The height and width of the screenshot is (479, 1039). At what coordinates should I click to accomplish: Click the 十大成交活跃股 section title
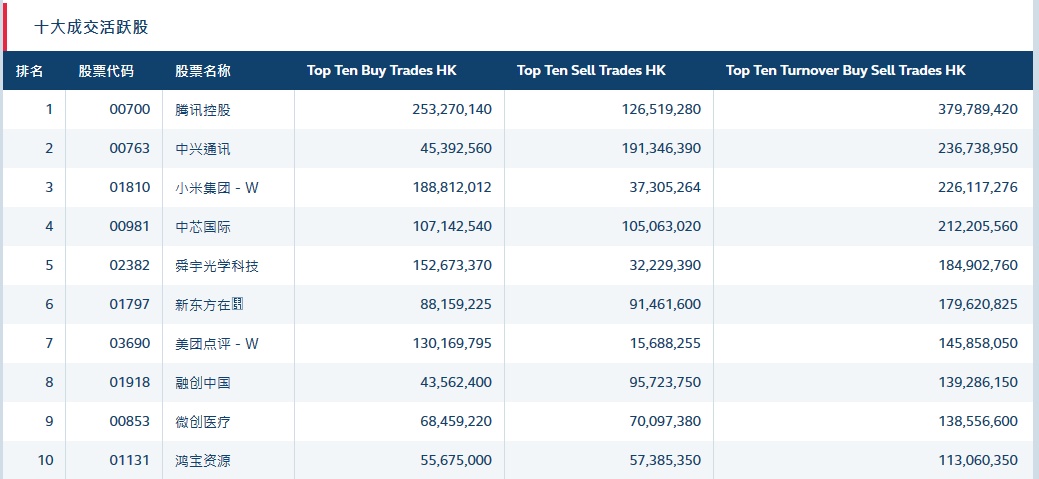(x=91, y=27)
